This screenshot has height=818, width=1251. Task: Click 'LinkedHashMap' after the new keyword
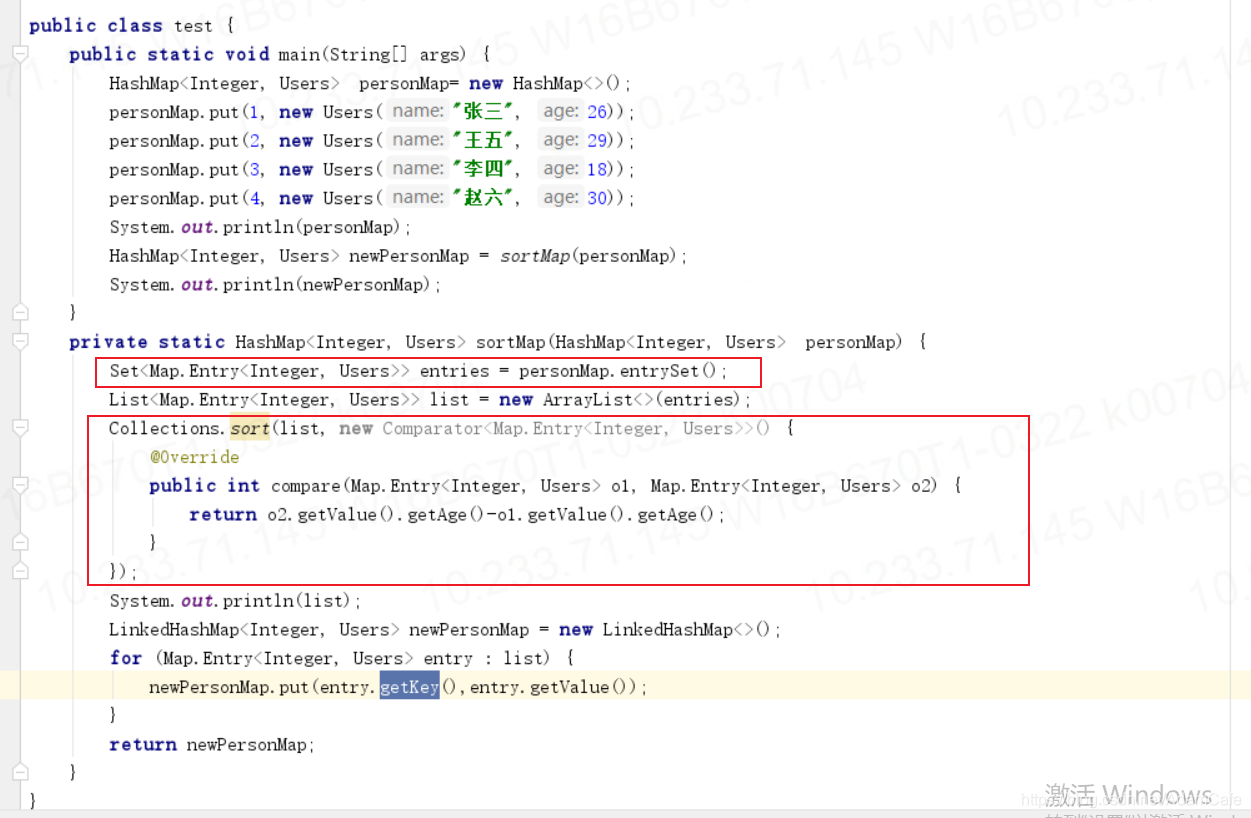click(667, 630)
